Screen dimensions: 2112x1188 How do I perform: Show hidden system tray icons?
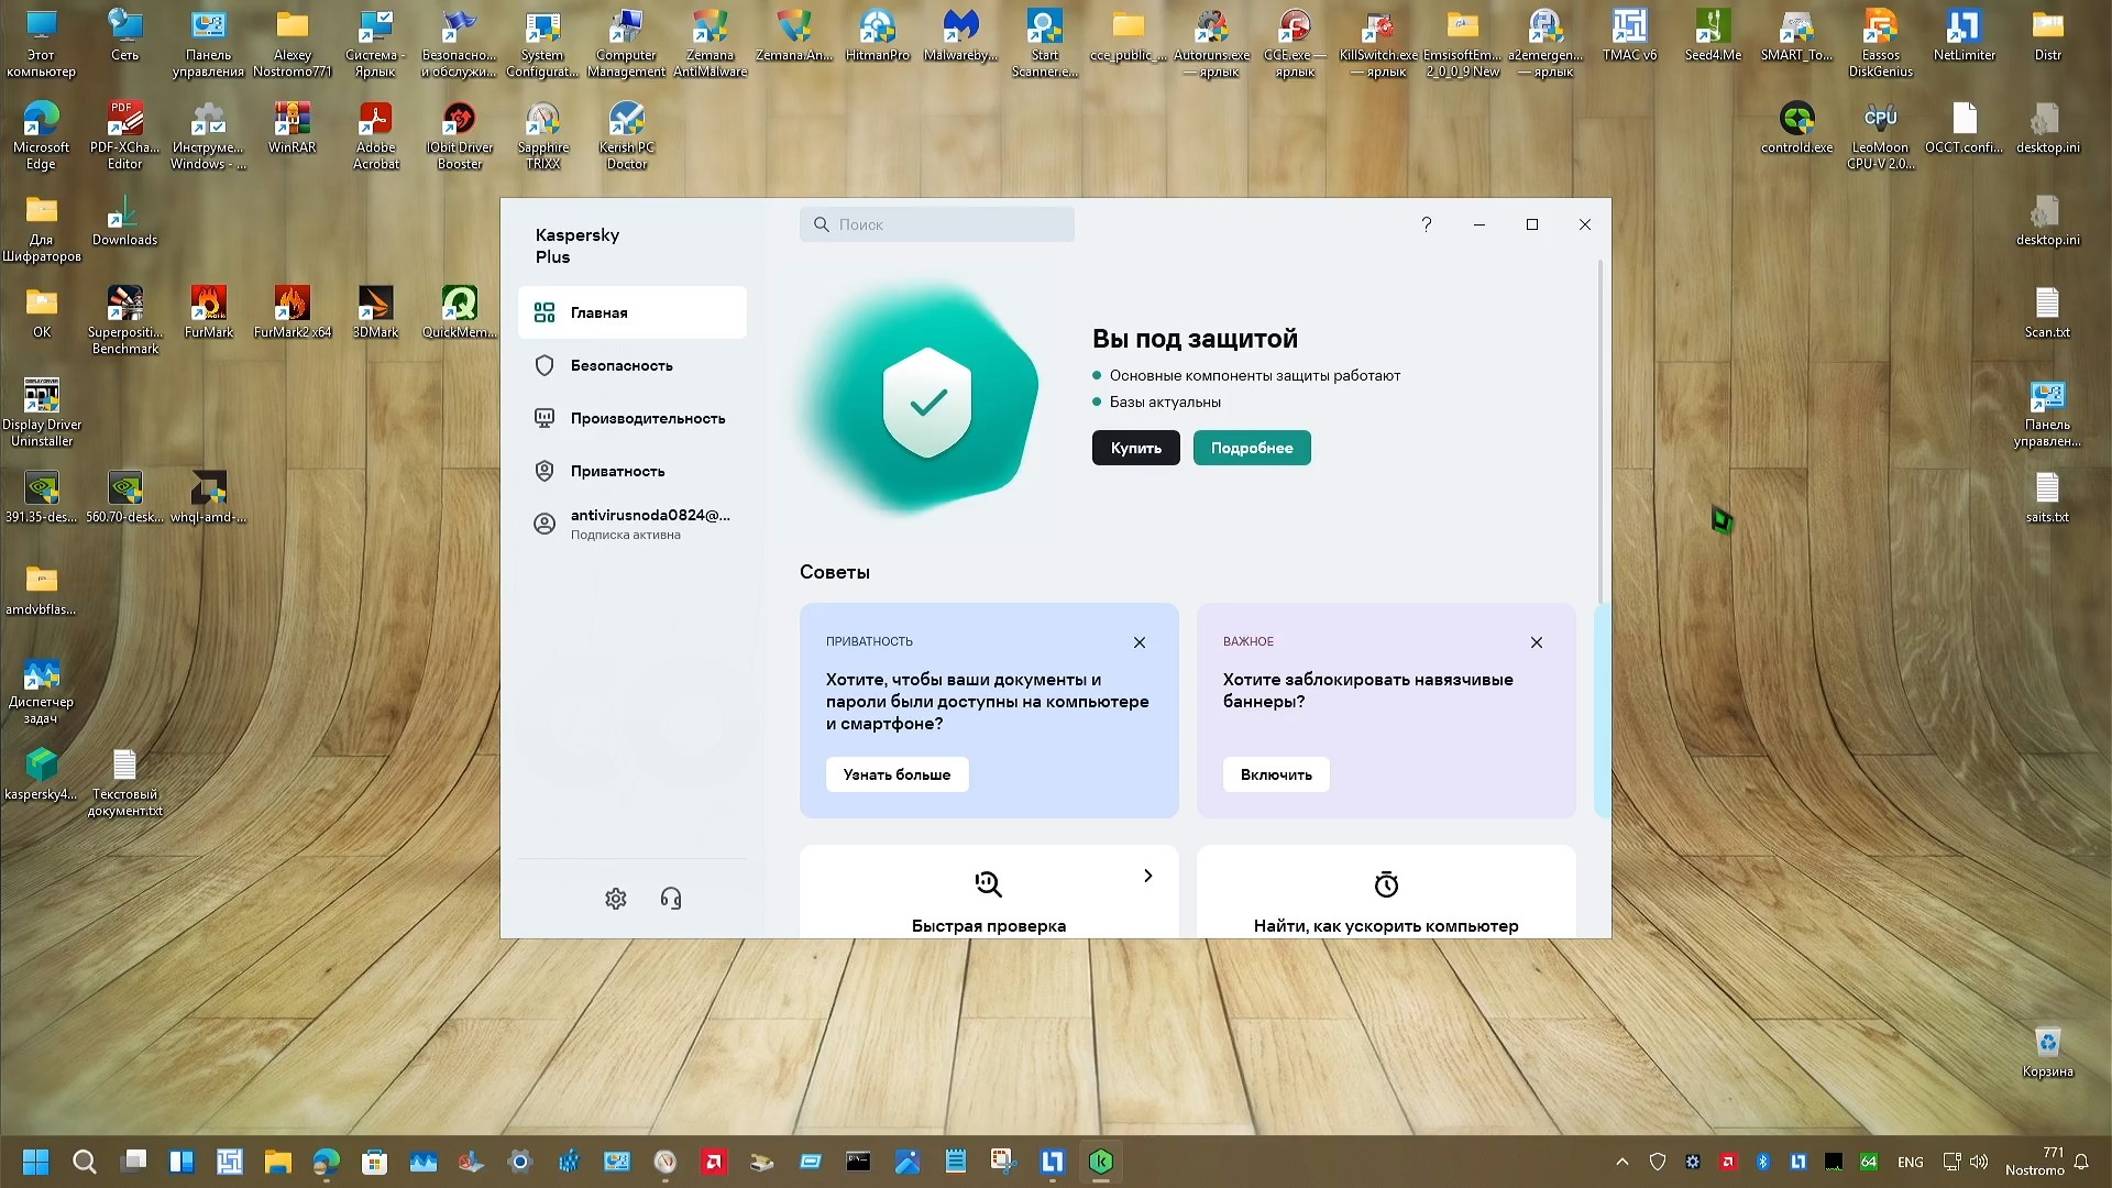[1622, 1161]
